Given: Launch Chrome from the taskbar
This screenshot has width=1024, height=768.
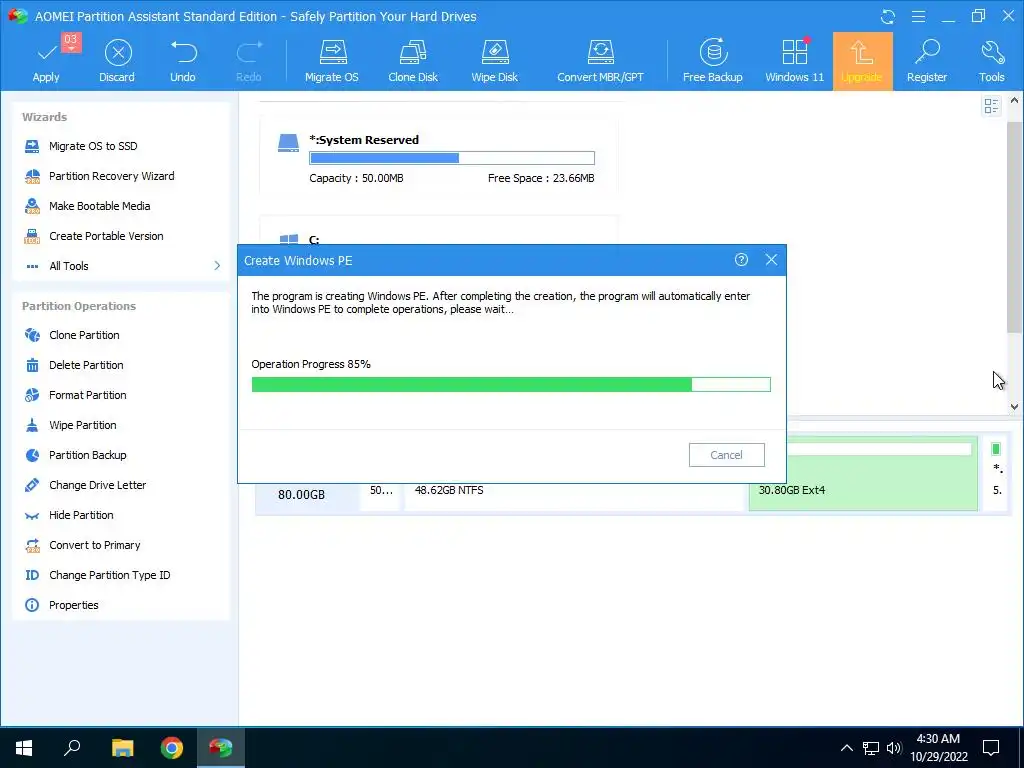Looking at the screenshot, I should [172, 748].
